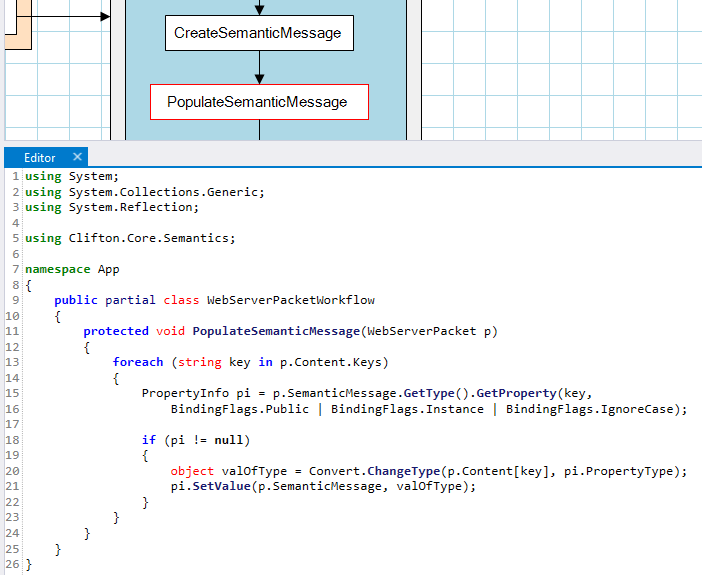
Task: Click 'p.Content.Keys' on line 13
Action: tap(331, 362)
